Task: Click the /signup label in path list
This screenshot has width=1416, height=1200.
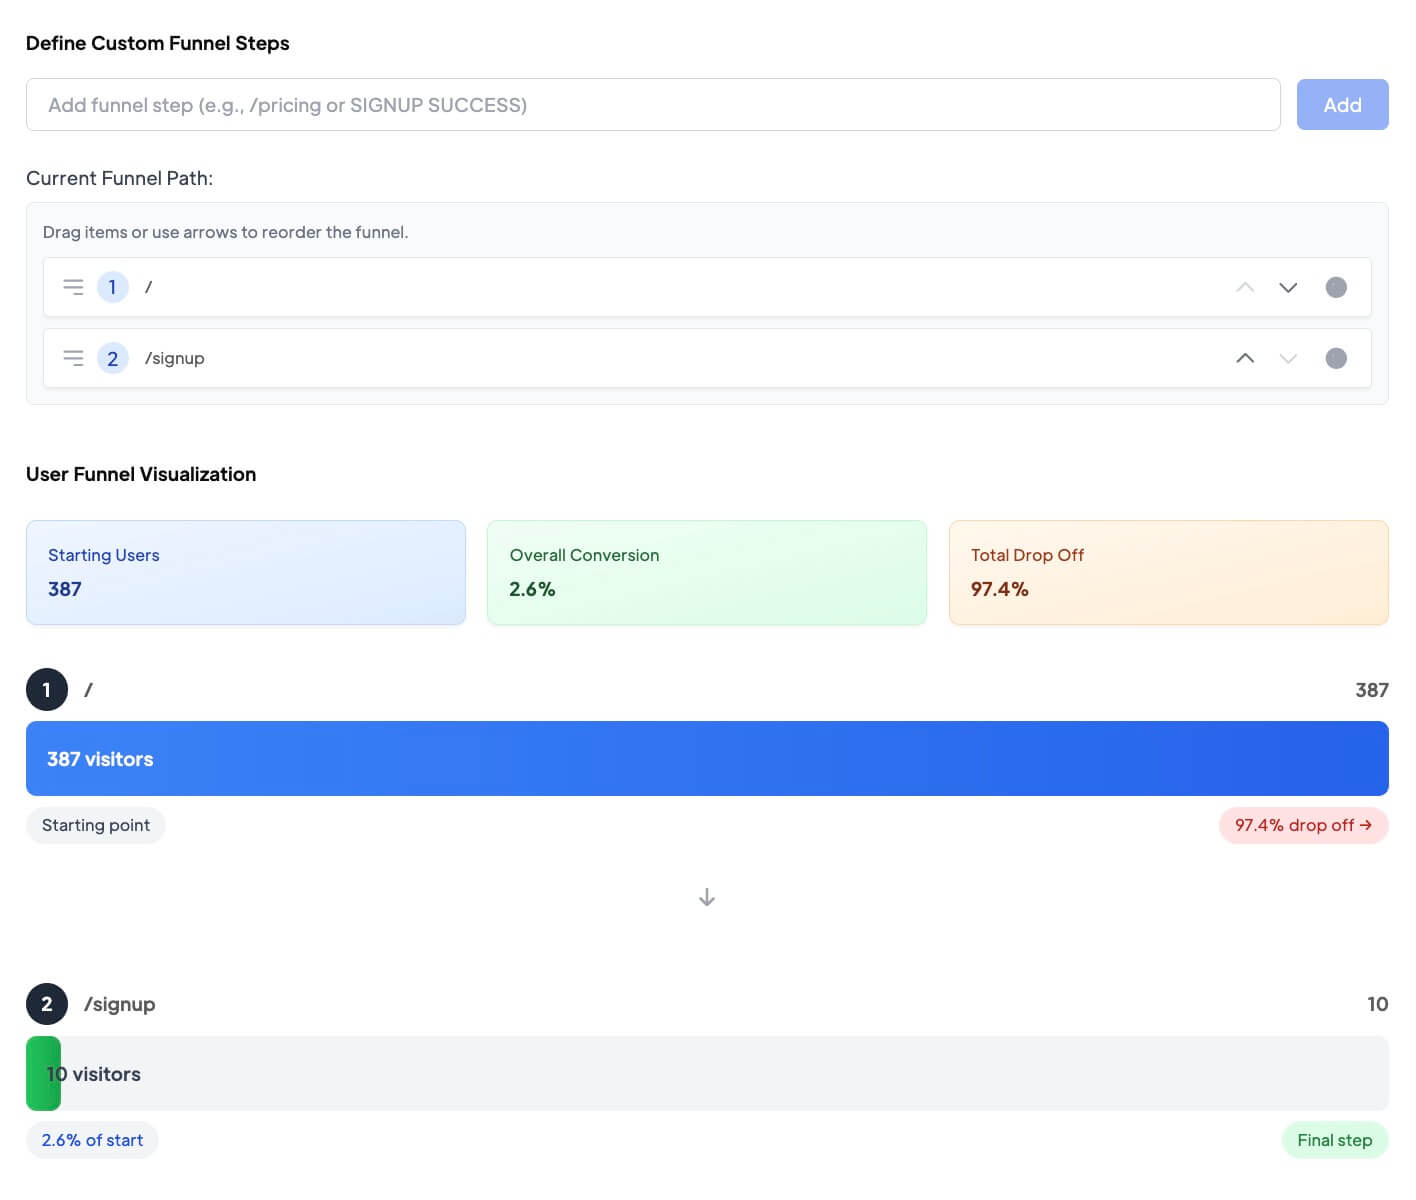Action: [x=175, y=358]
